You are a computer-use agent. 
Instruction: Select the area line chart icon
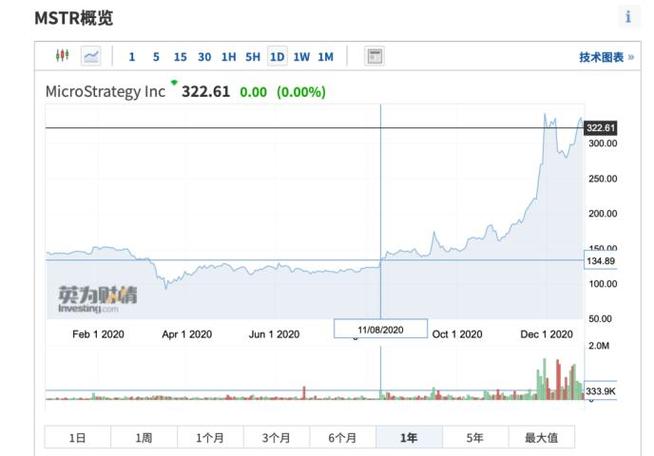[x=91, y=56]
